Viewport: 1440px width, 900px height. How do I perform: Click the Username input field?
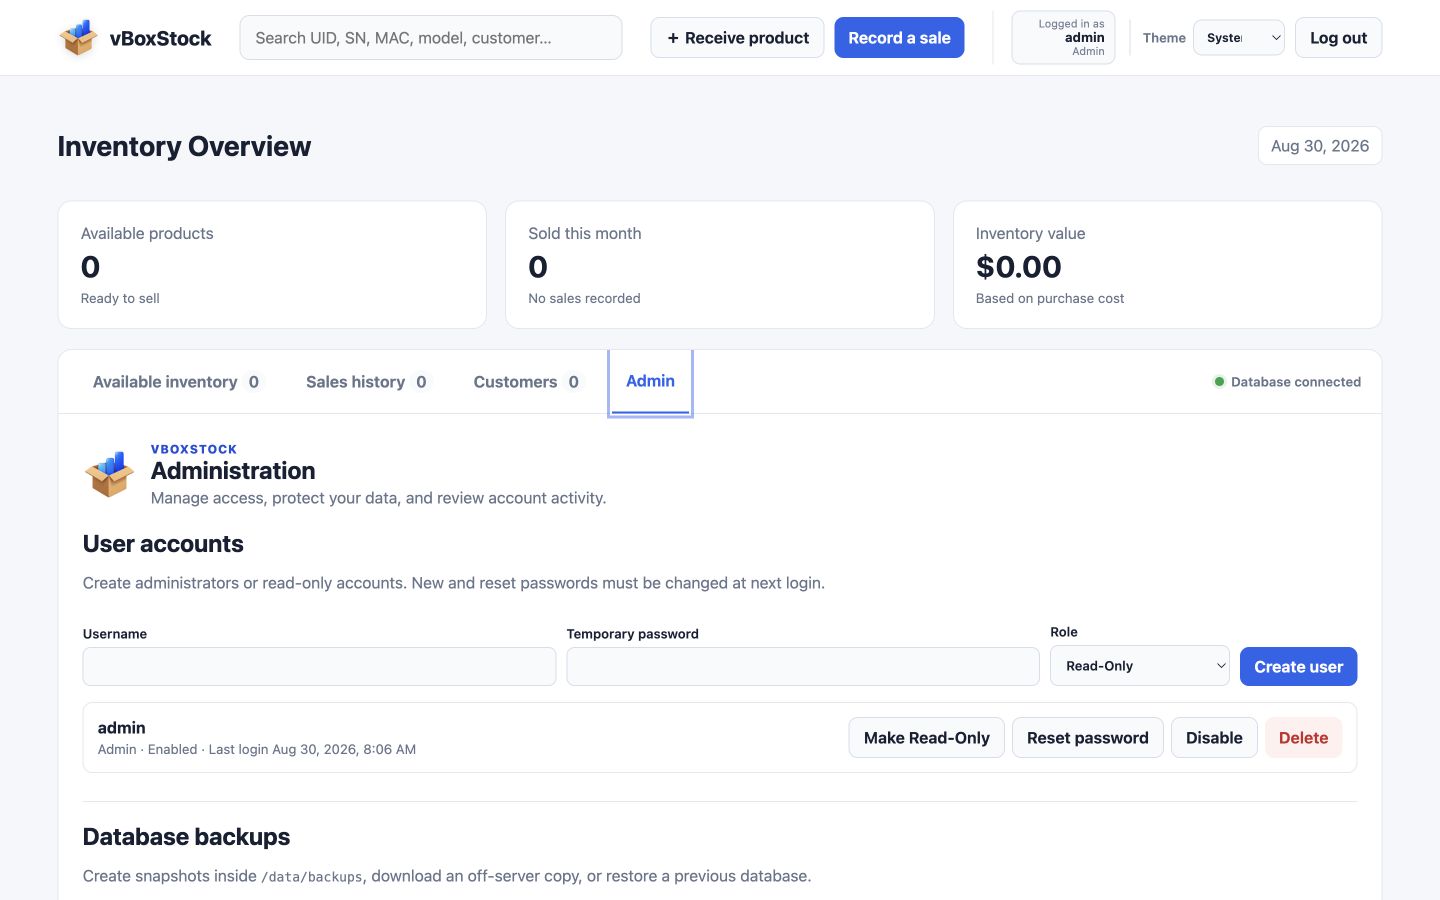[319, 666]
